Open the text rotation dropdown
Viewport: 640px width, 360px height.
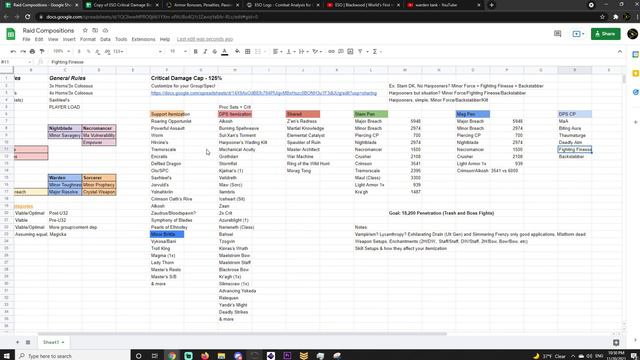[x=317, y=51]
